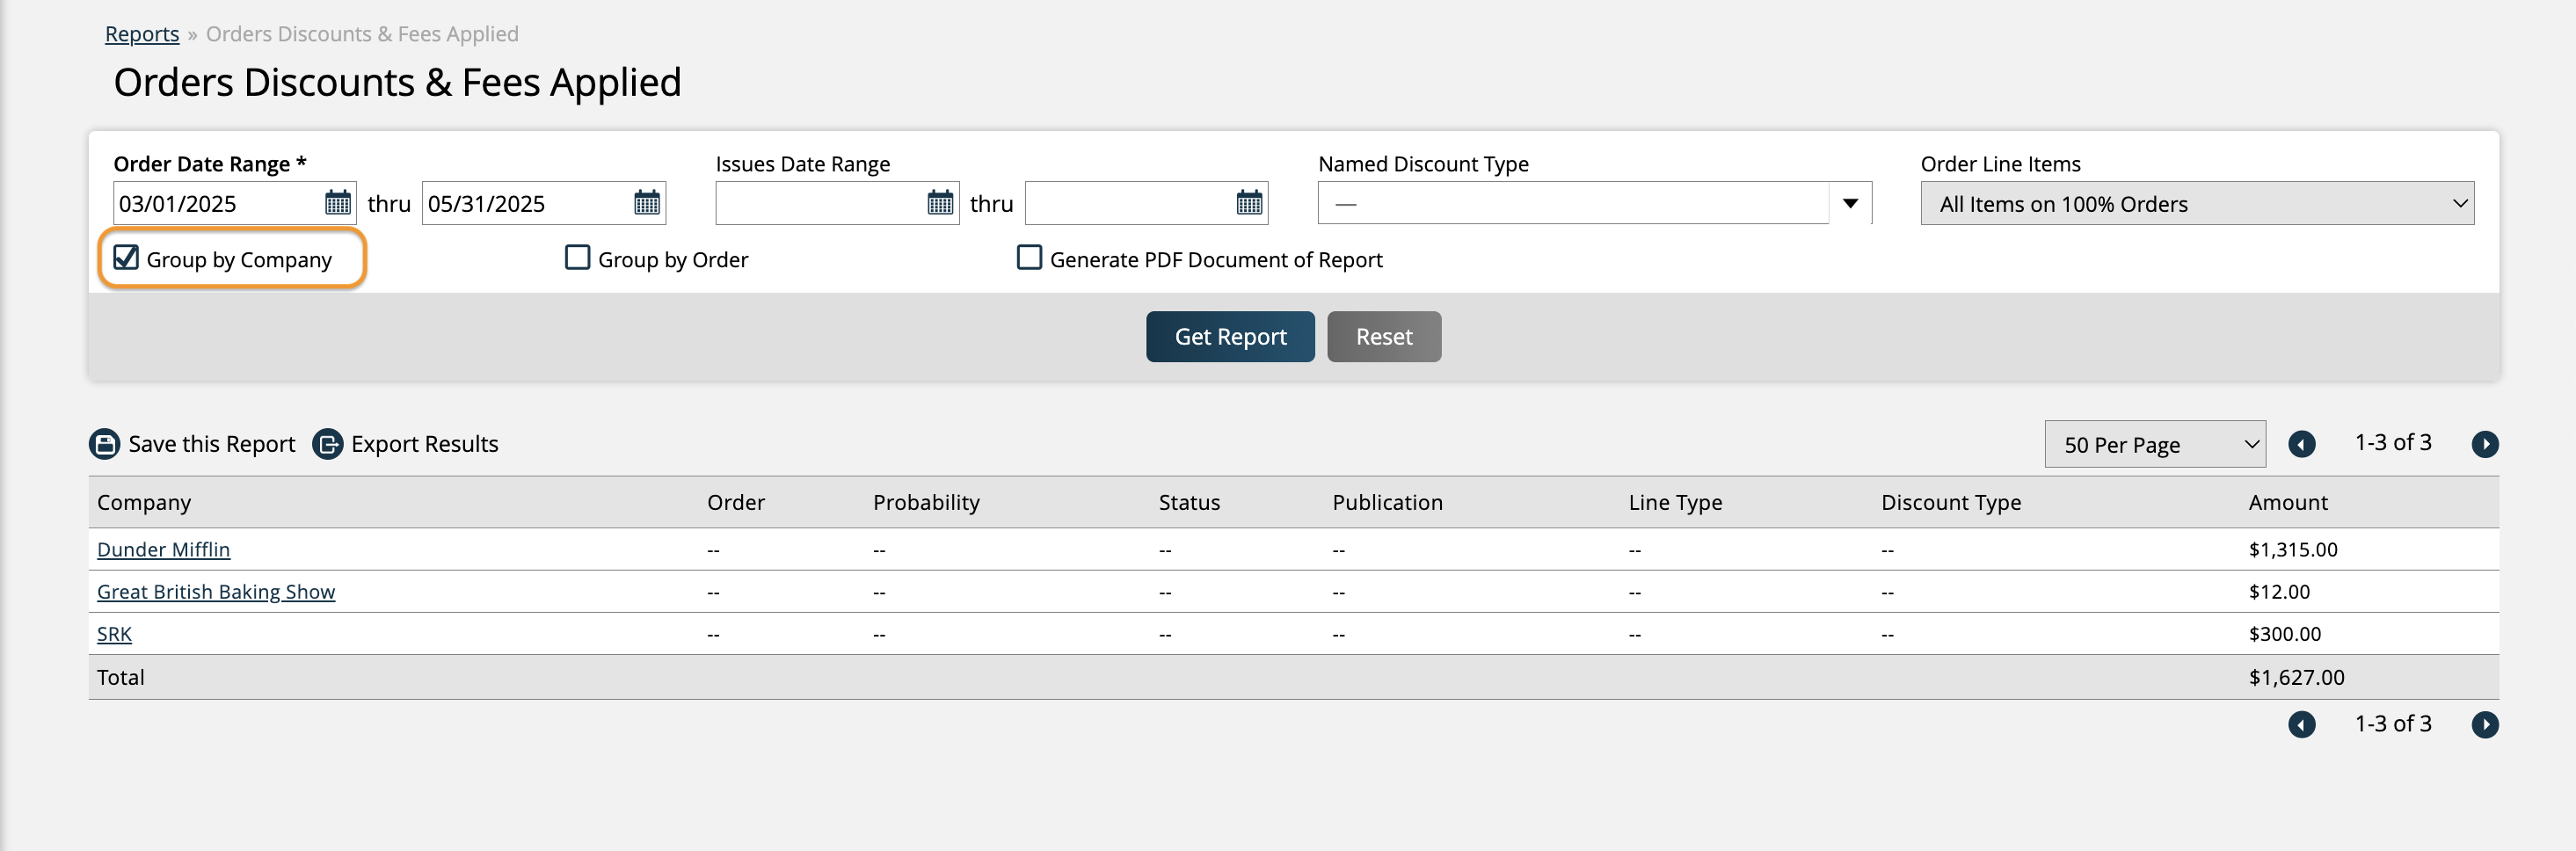The height and width of the screenshot is (851, 2576).
Task: Expand the Named Discount Type dropdown
Action: coord(1850,203)
